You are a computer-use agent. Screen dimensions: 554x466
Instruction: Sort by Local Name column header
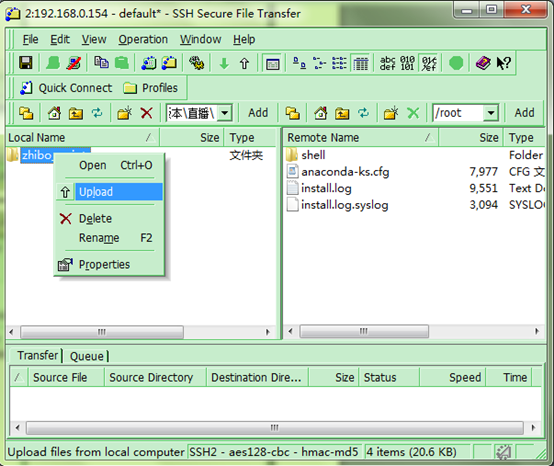(82, 137)
